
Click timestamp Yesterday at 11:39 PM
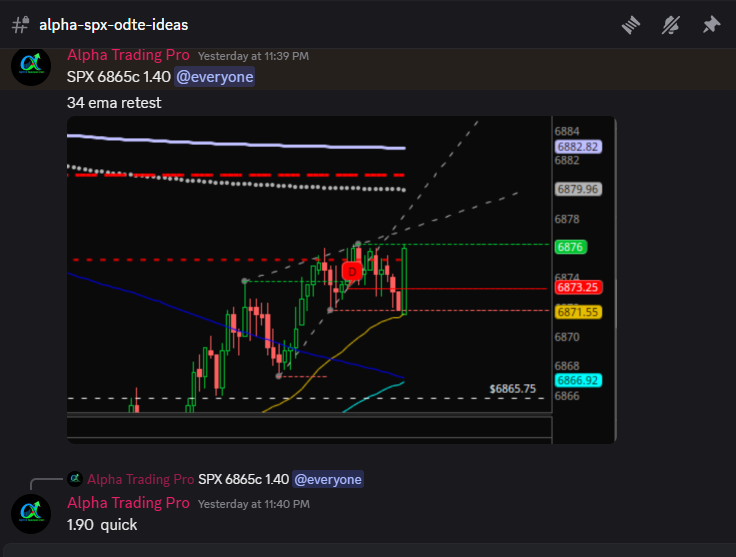click(x=253, y=56)
